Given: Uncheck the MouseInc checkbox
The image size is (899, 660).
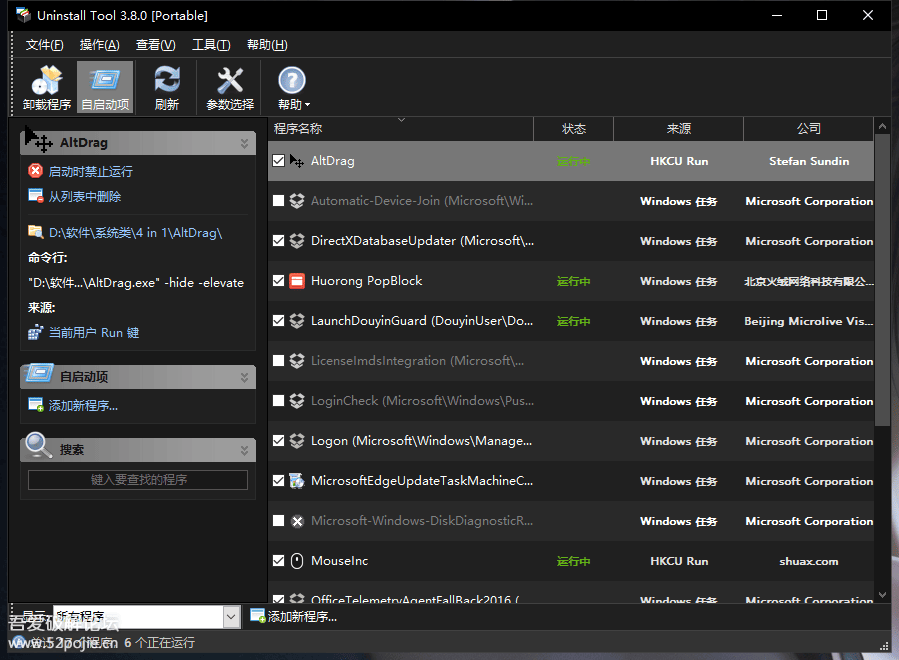Looking at the screenshot, I should click(x=279, y=560).
